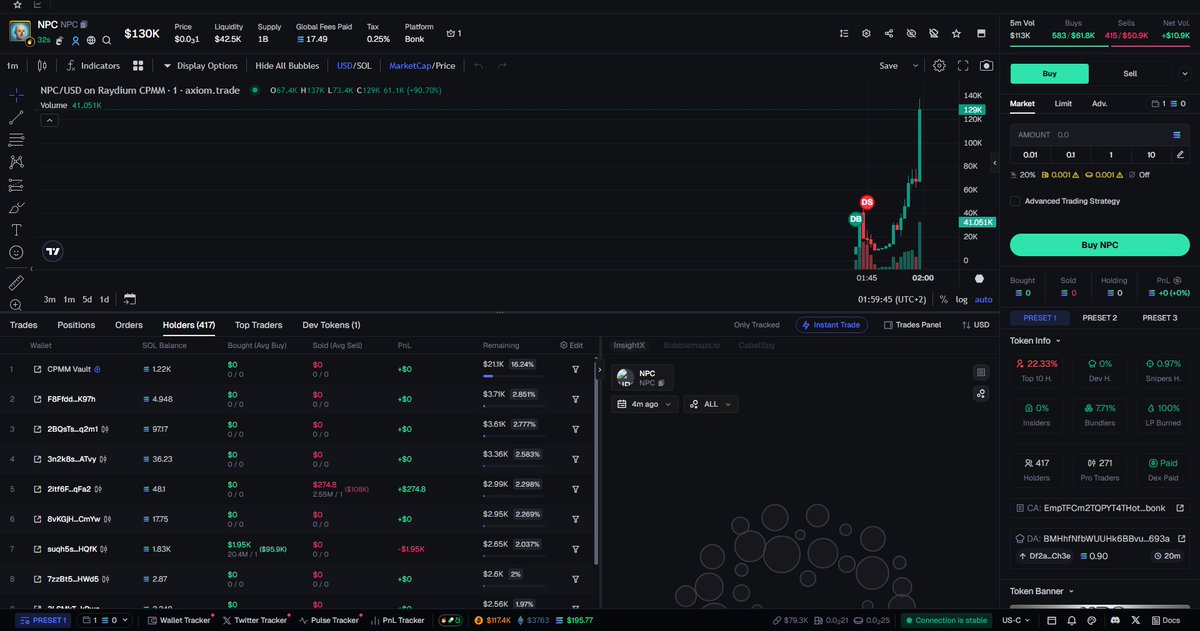
Task: Open Twitter Tracker in bottom bar
Action: coord(255,620)
